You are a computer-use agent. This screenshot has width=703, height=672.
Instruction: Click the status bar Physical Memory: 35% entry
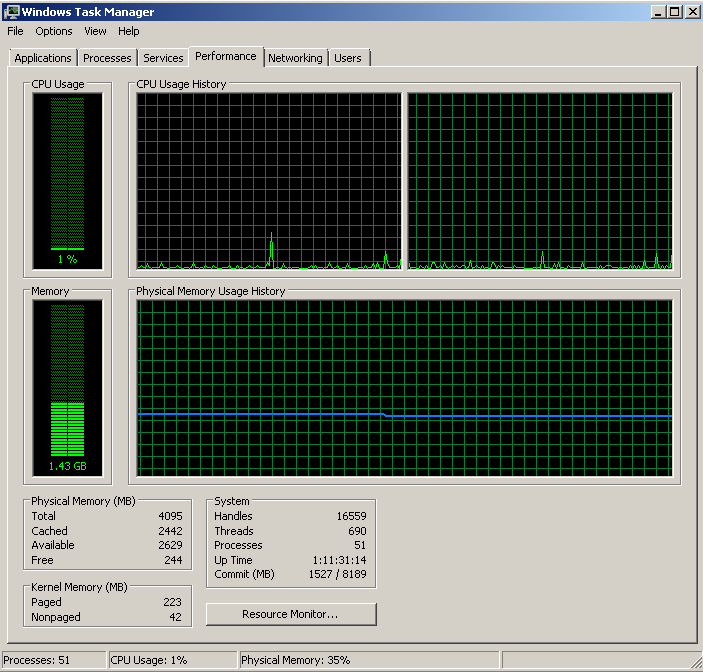click(x=369, y=660)
